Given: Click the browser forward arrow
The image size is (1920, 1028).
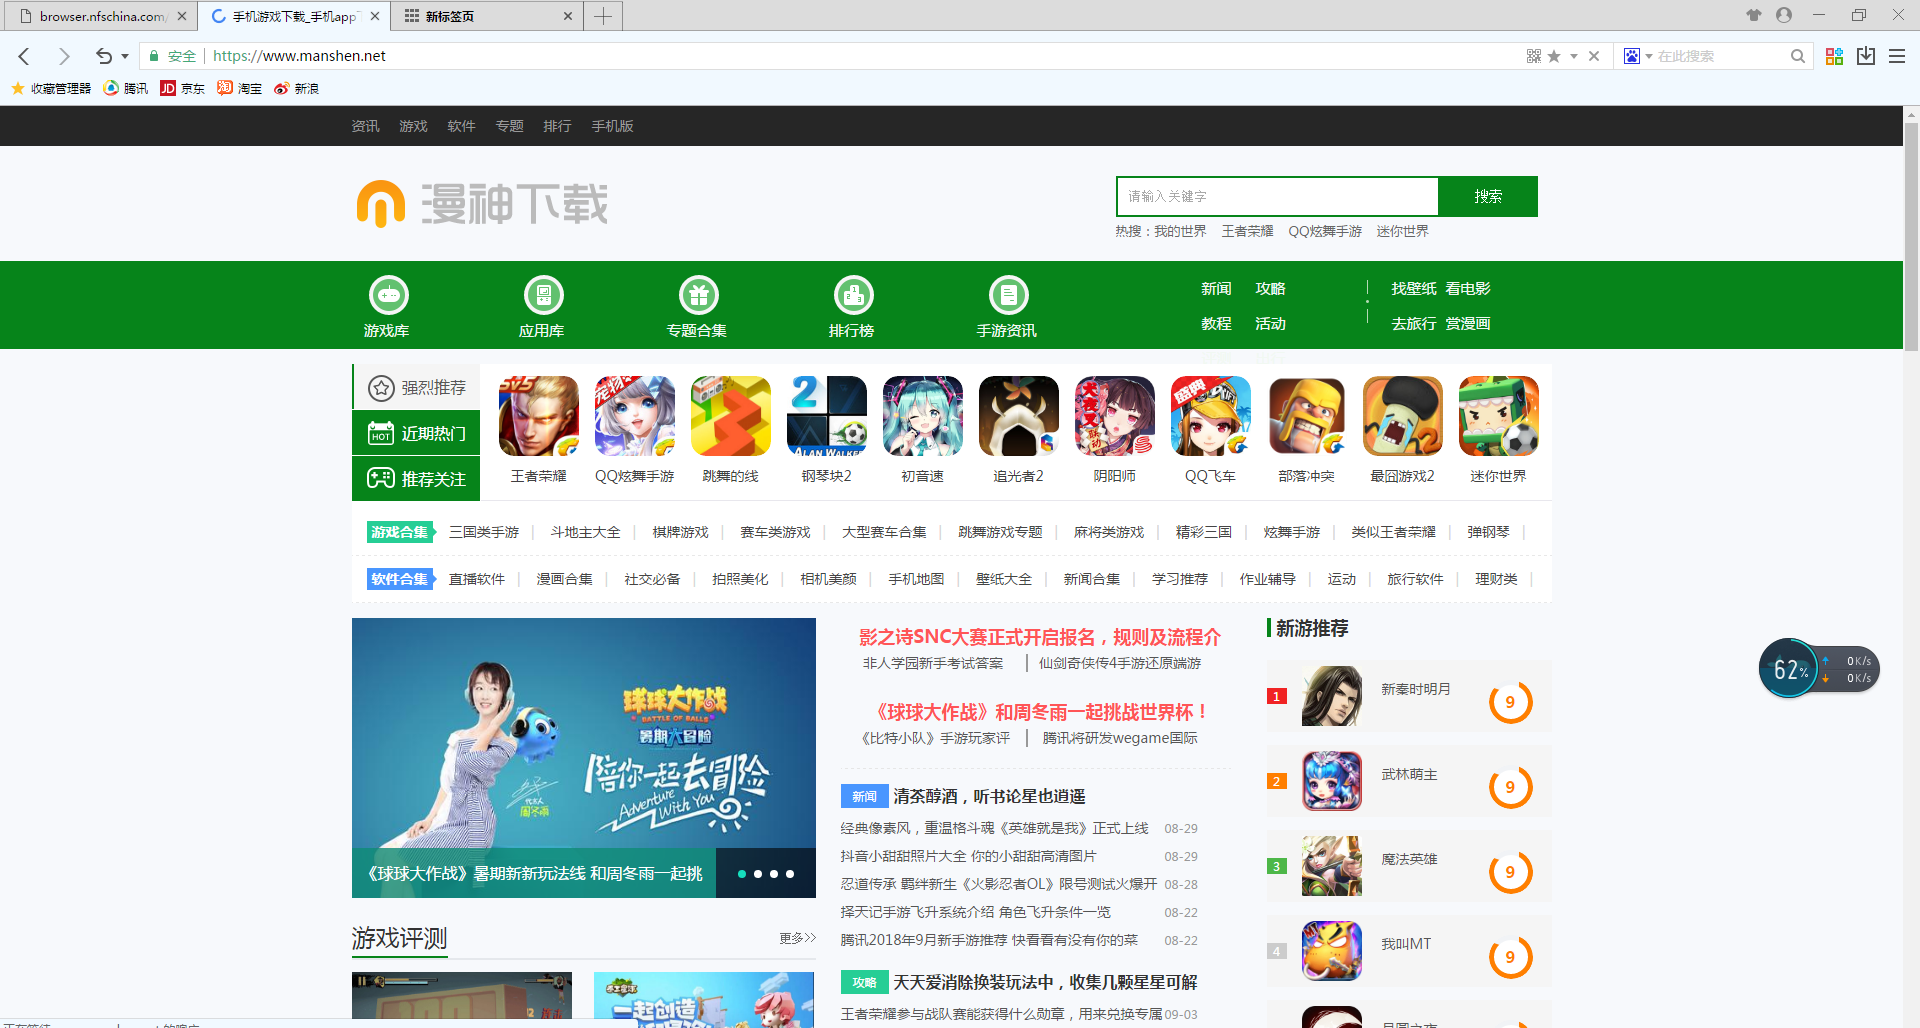Looking at the screenshot, I should [64, 56].
